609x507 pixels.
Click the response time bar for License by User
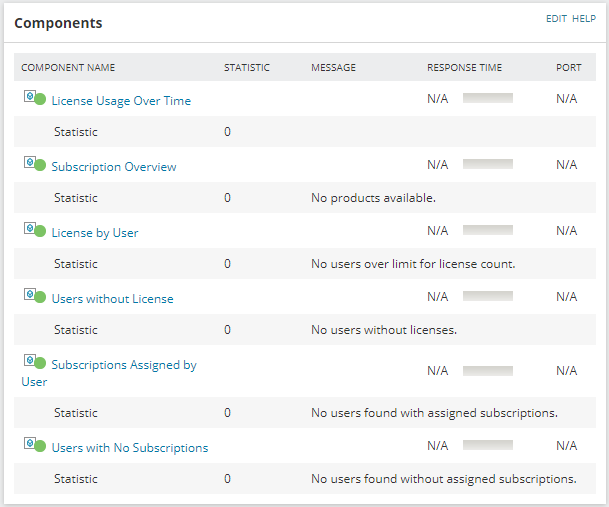click(x=488, y=230)
